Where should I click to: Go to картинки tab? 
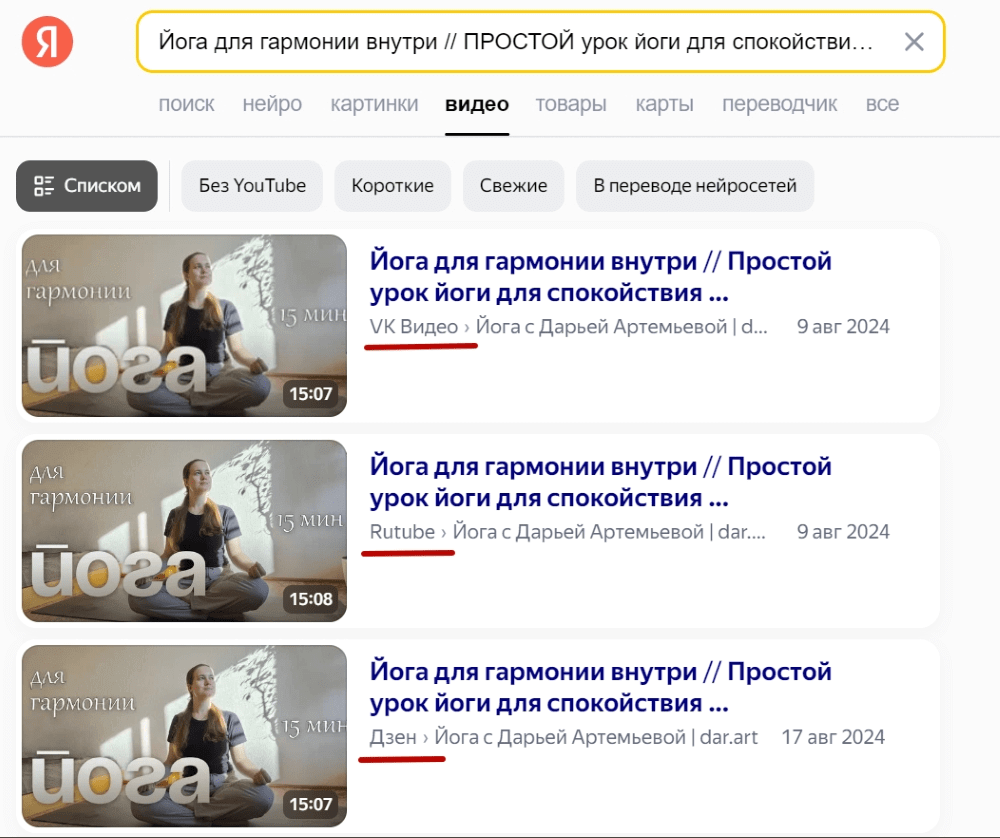(374, 104)
